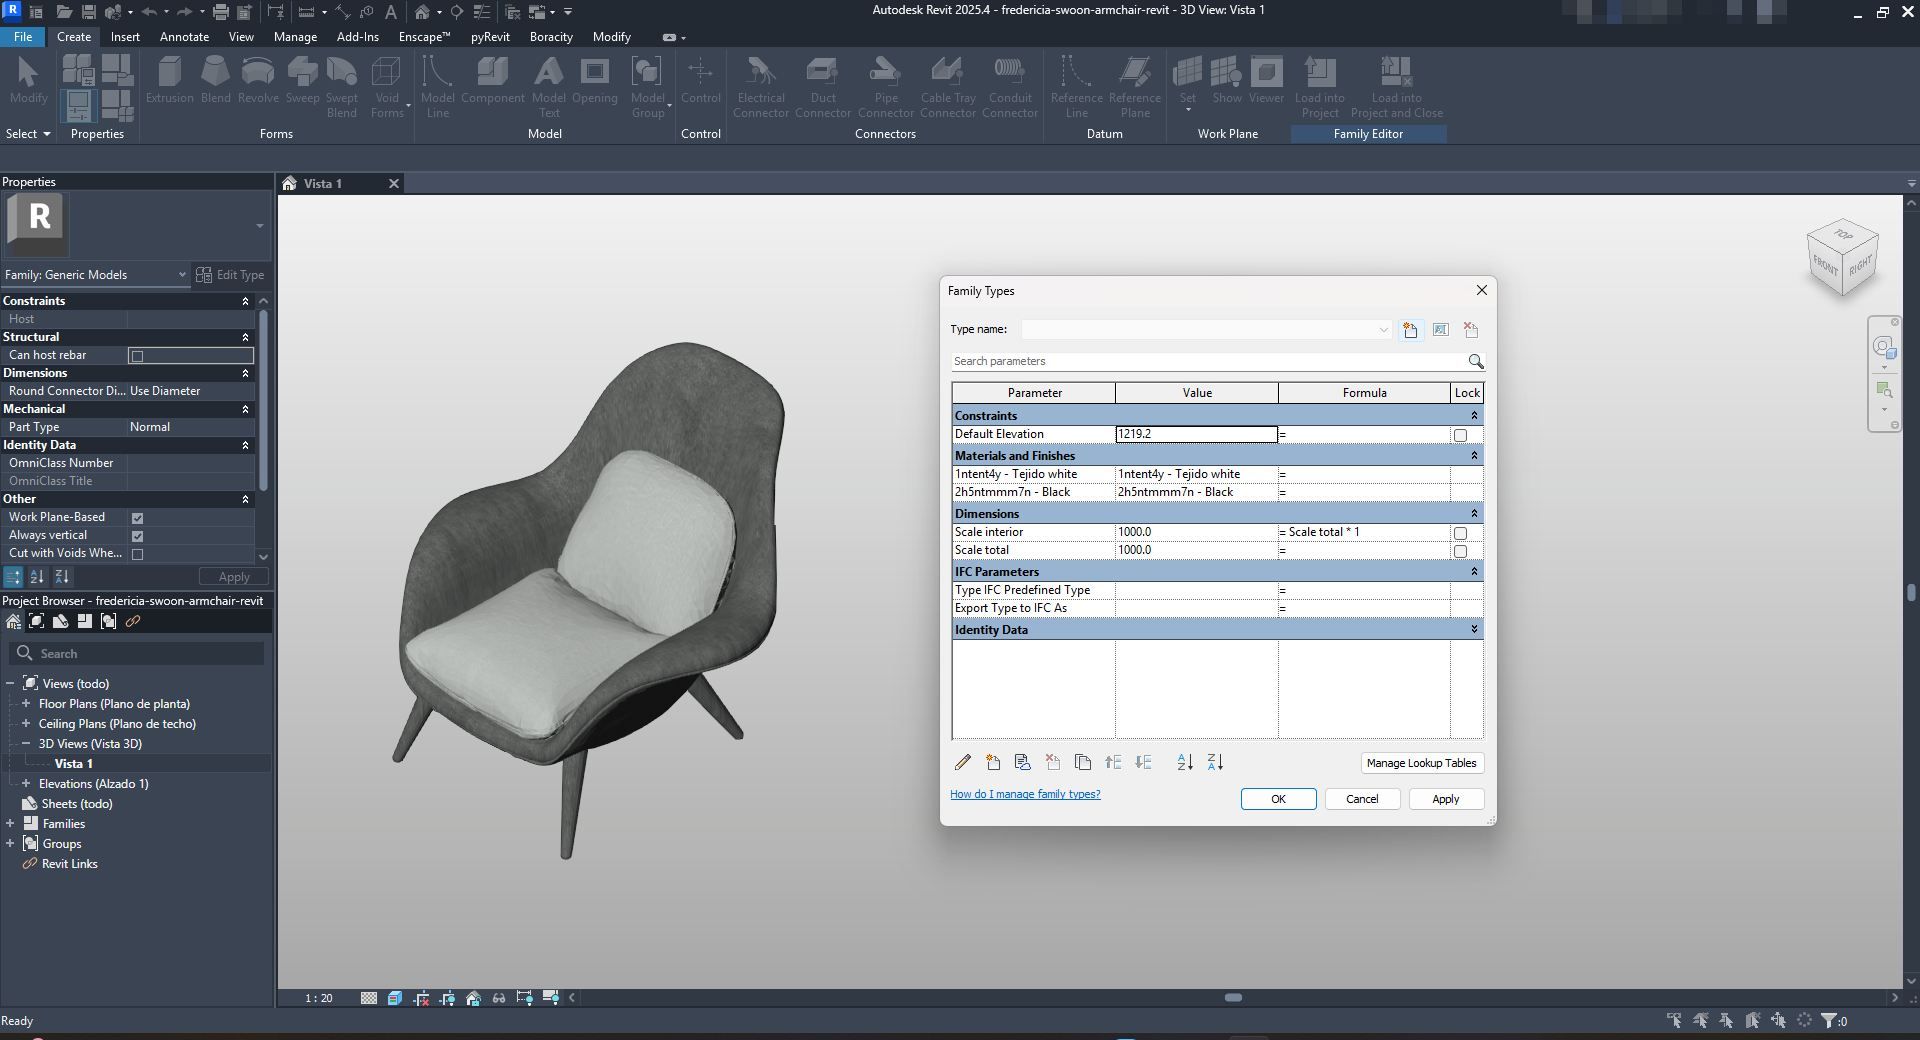The width and height of the screenshot is (1920, 1040).
Task: Open the File menu
Action: pyautogui.click(x=22, y=37)
